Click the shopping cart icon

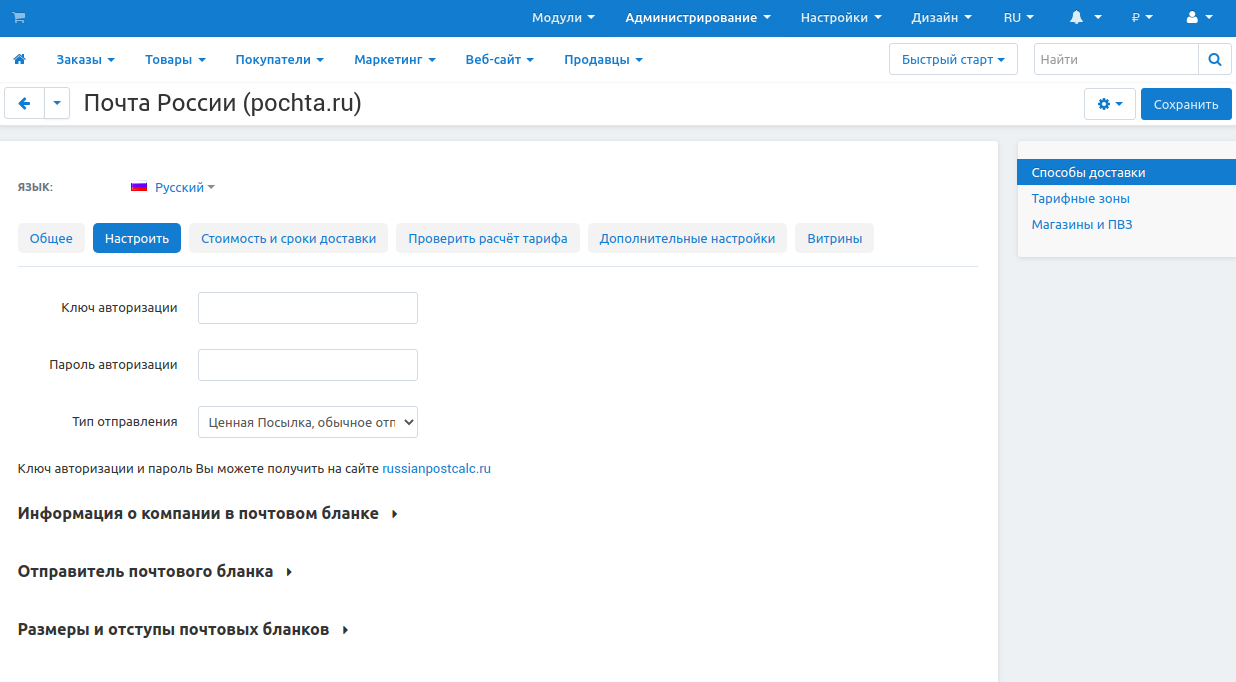point(19,18)
